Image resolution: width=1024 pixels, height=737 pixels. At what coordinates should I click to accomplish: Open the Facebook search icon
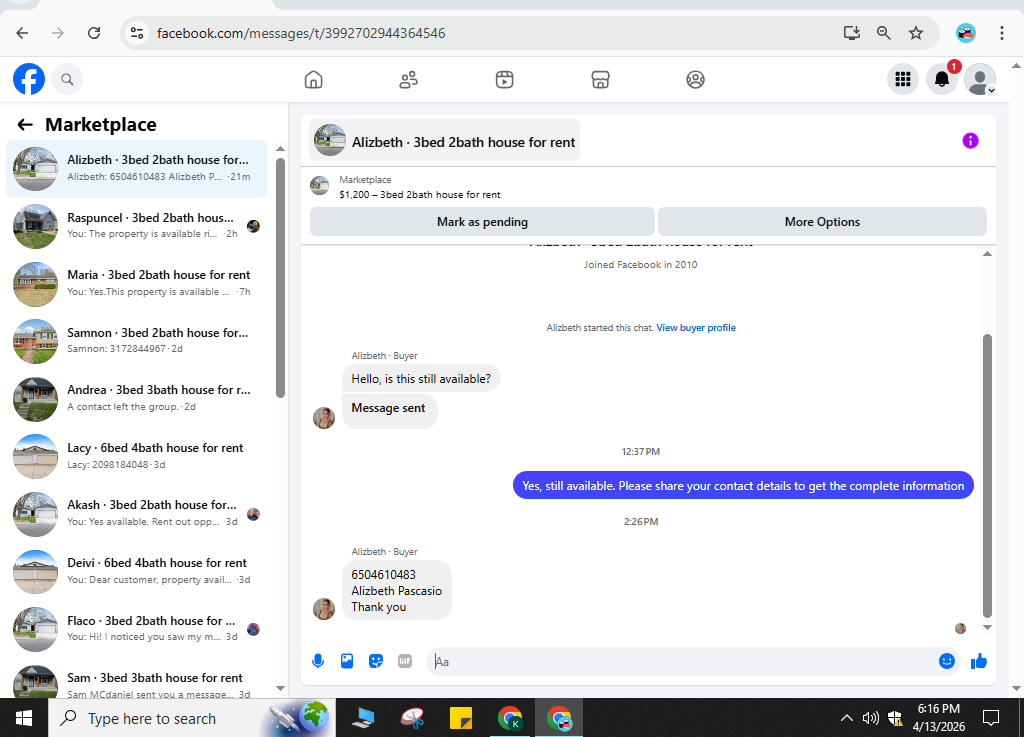click(x=67, y=80)
